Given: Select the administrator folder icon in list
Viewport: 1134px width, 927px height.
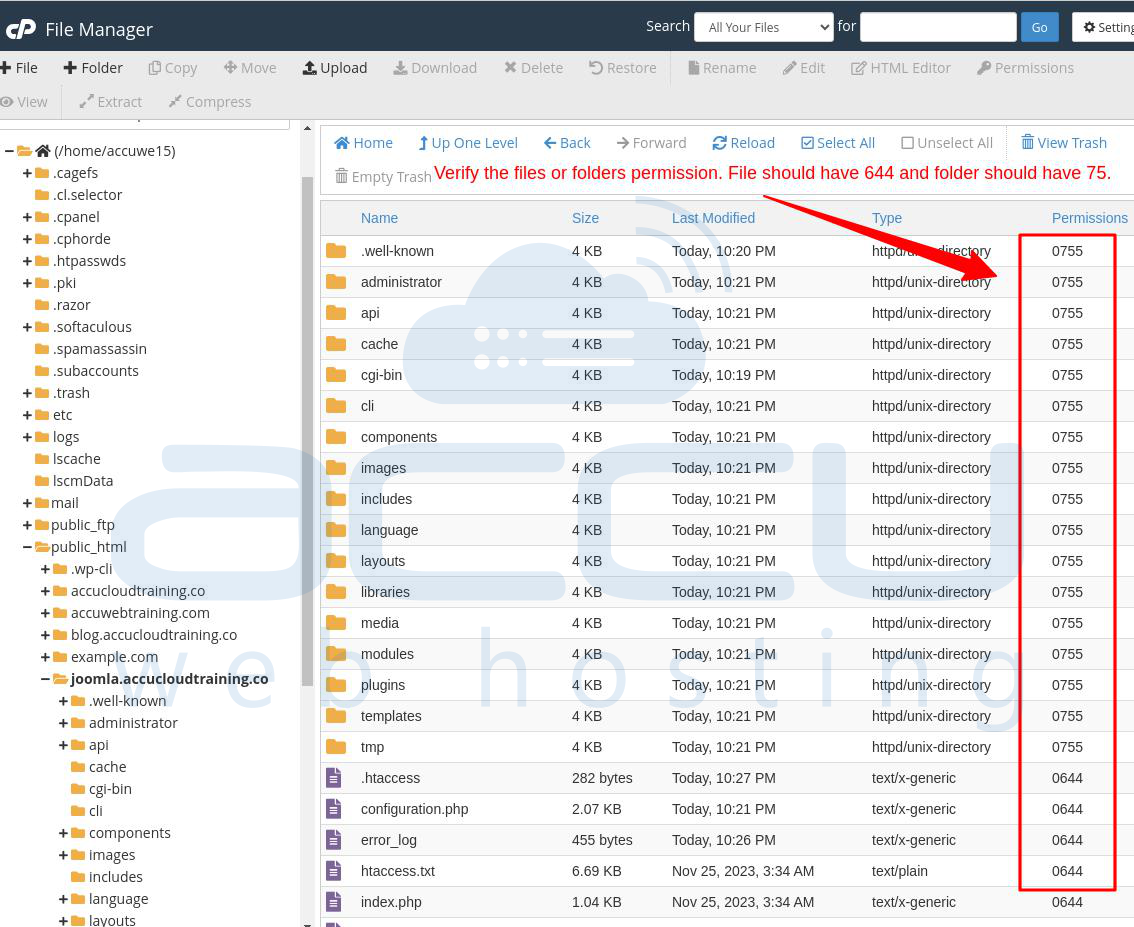Looking at the screenshot, I should click(336, 282).
